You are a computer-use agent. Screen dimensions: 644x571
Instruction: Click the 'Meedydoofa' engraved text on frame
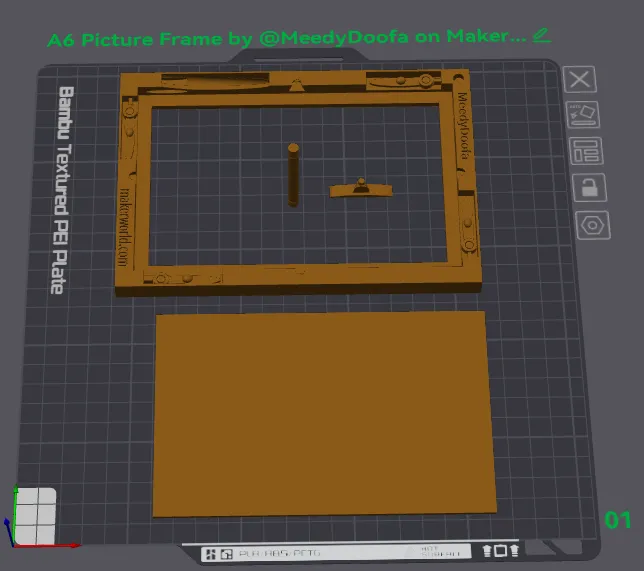pos(463,125)
